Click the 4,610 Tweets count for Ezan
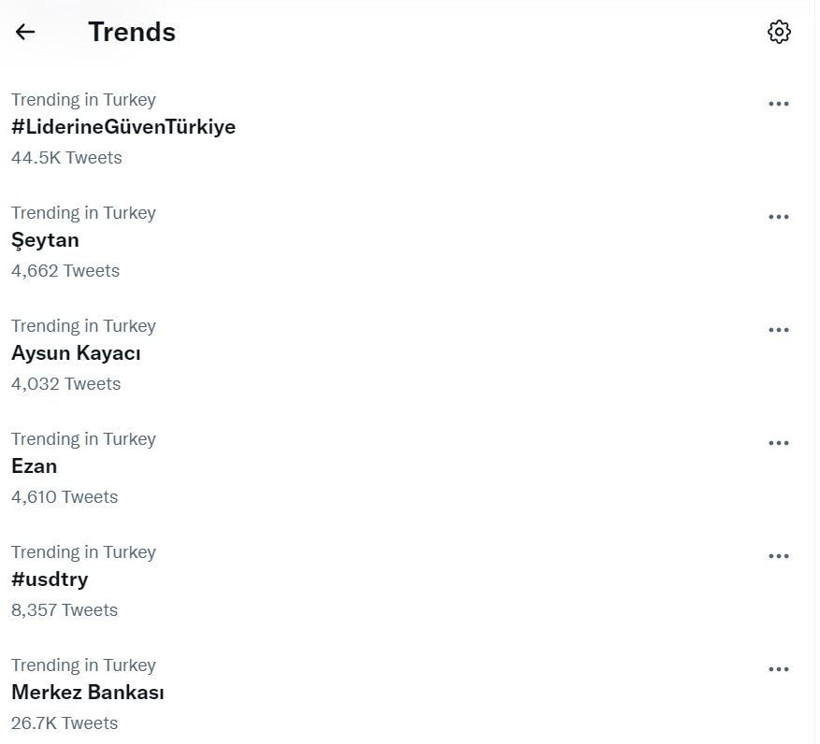This screenshot has height=744, width=820. point(64,496)
